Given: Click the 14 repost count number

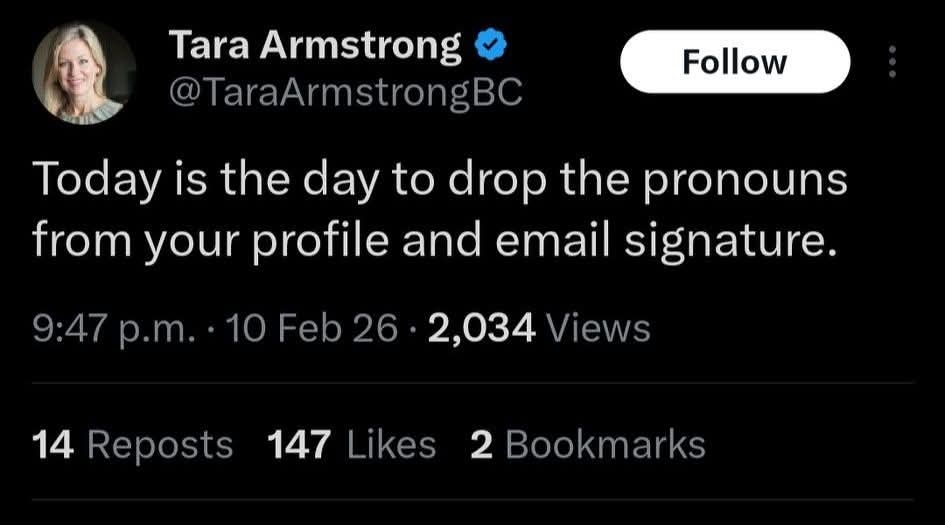Looking at the screenshot, I should click(x=52, y=445).
